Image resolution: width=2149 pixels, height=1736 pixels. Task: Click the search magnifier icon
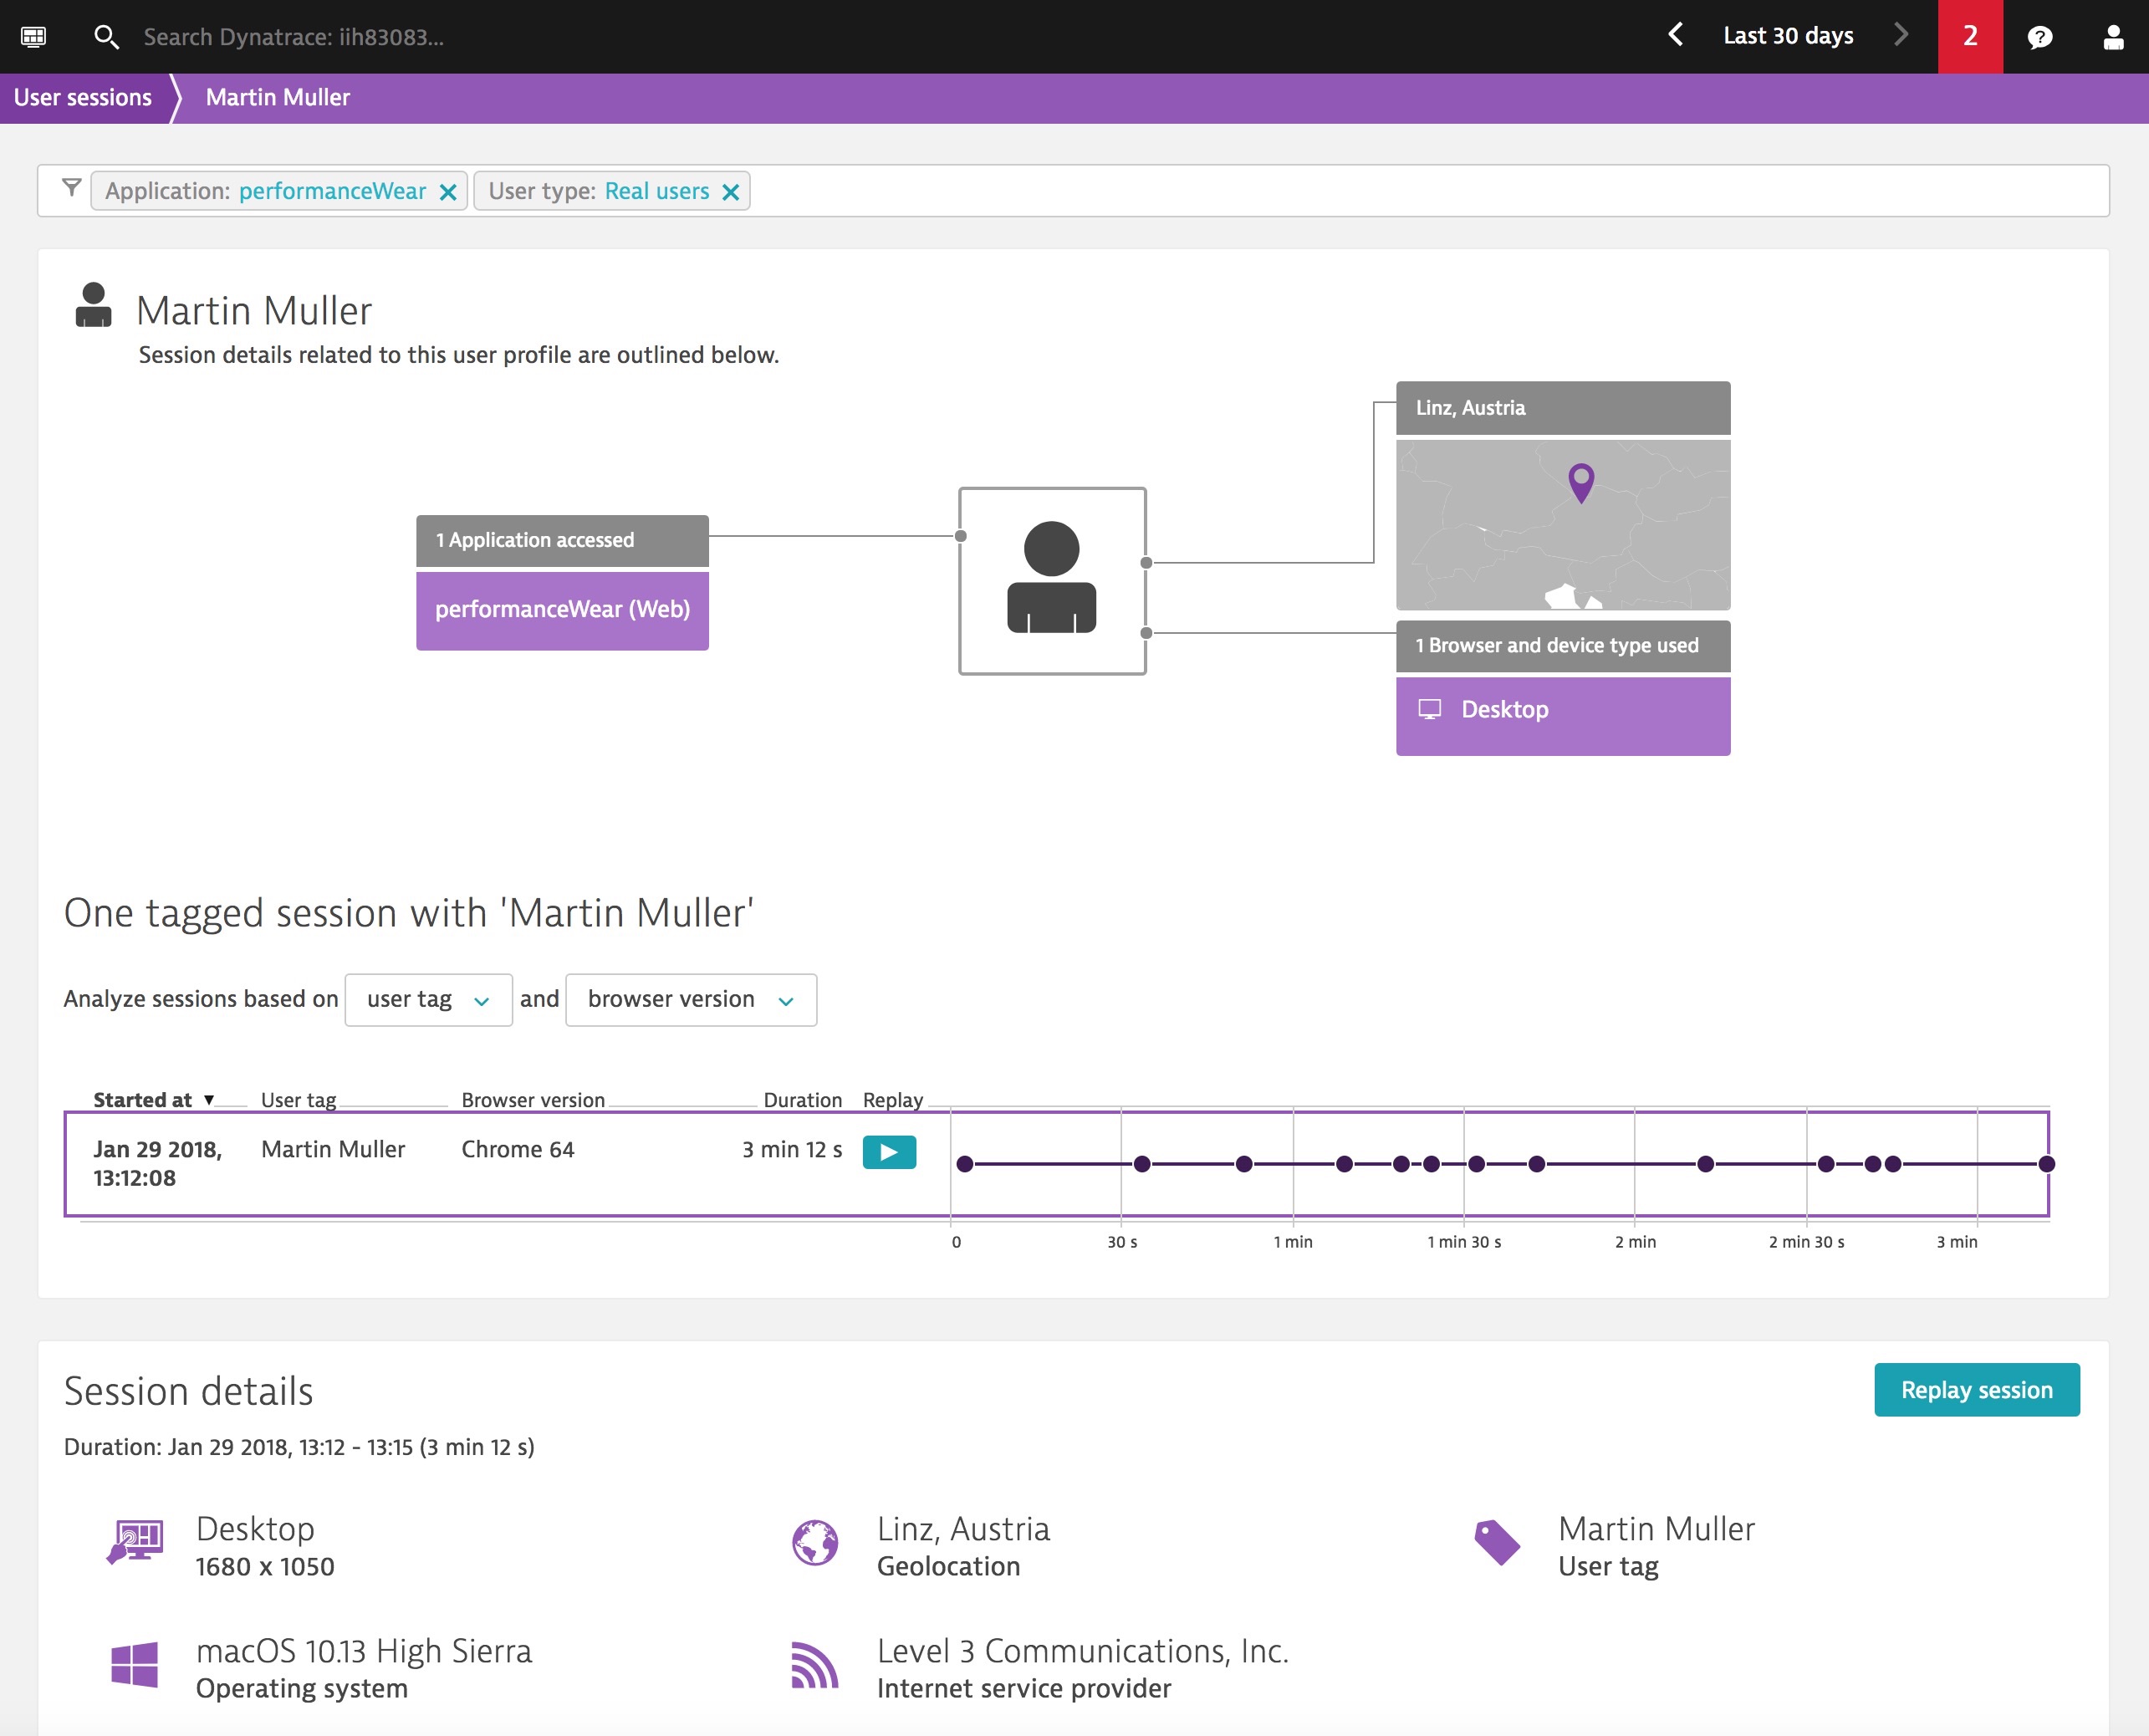tap(106, 37)
